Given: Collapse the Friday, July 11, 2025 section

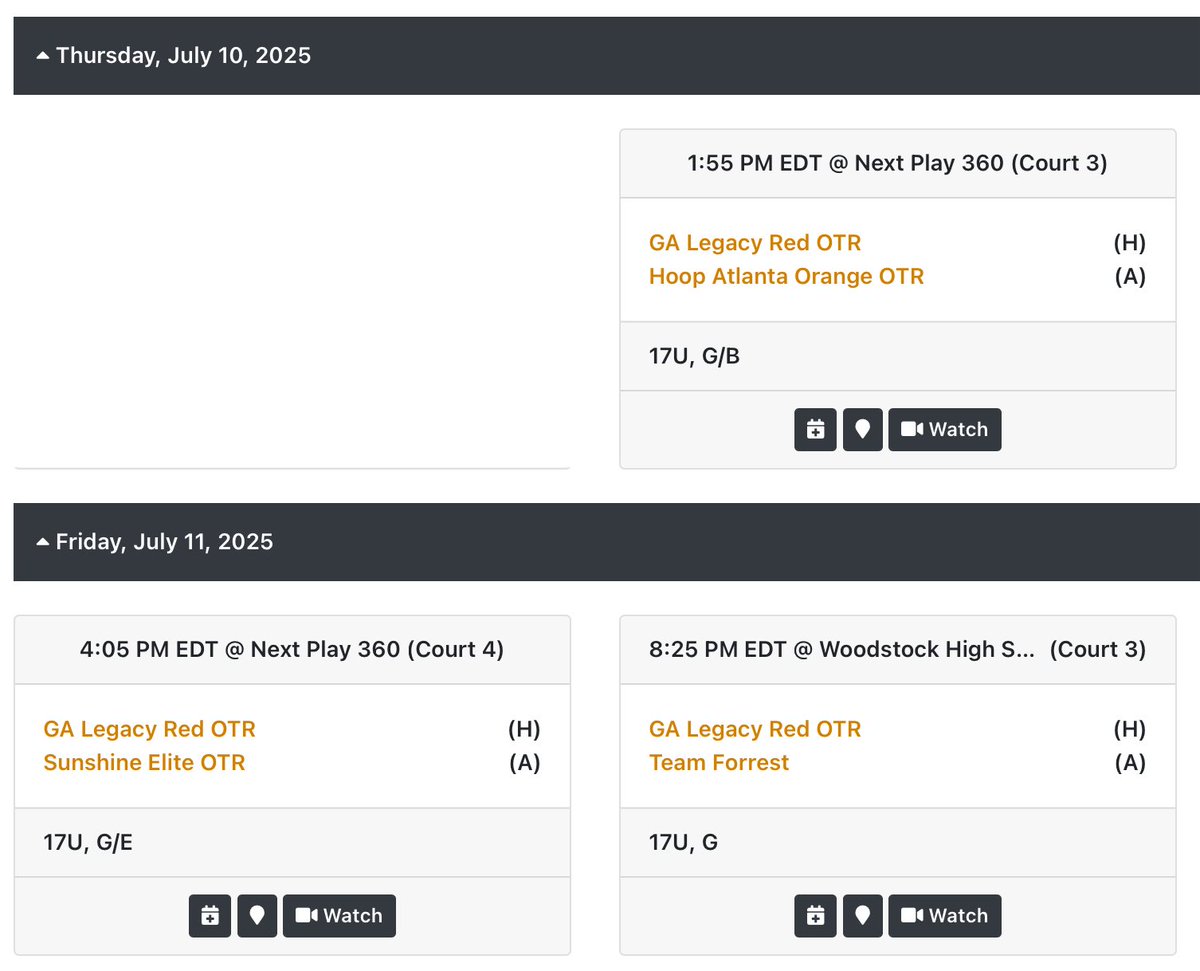Looking at the screenshot, I should [x=155, y=542].
